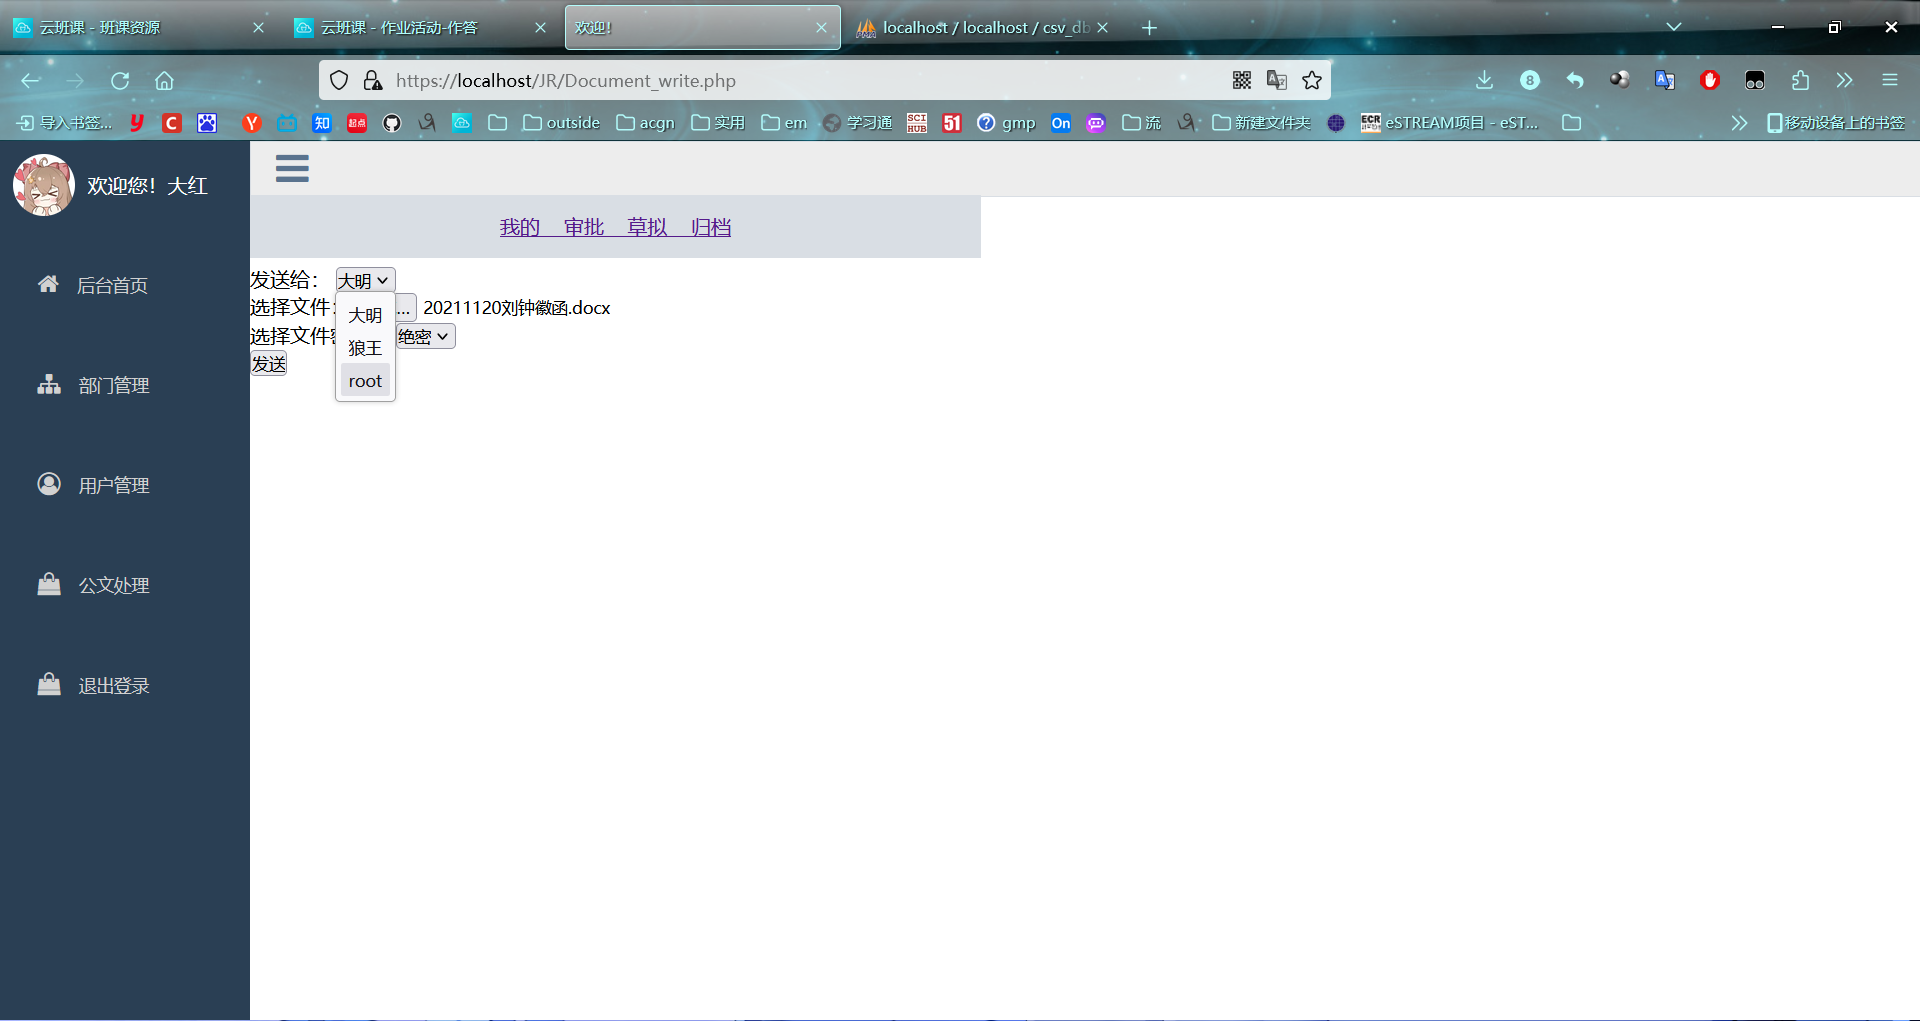
Task: Open the 学习通 bookmark
Action: (858, 123)
